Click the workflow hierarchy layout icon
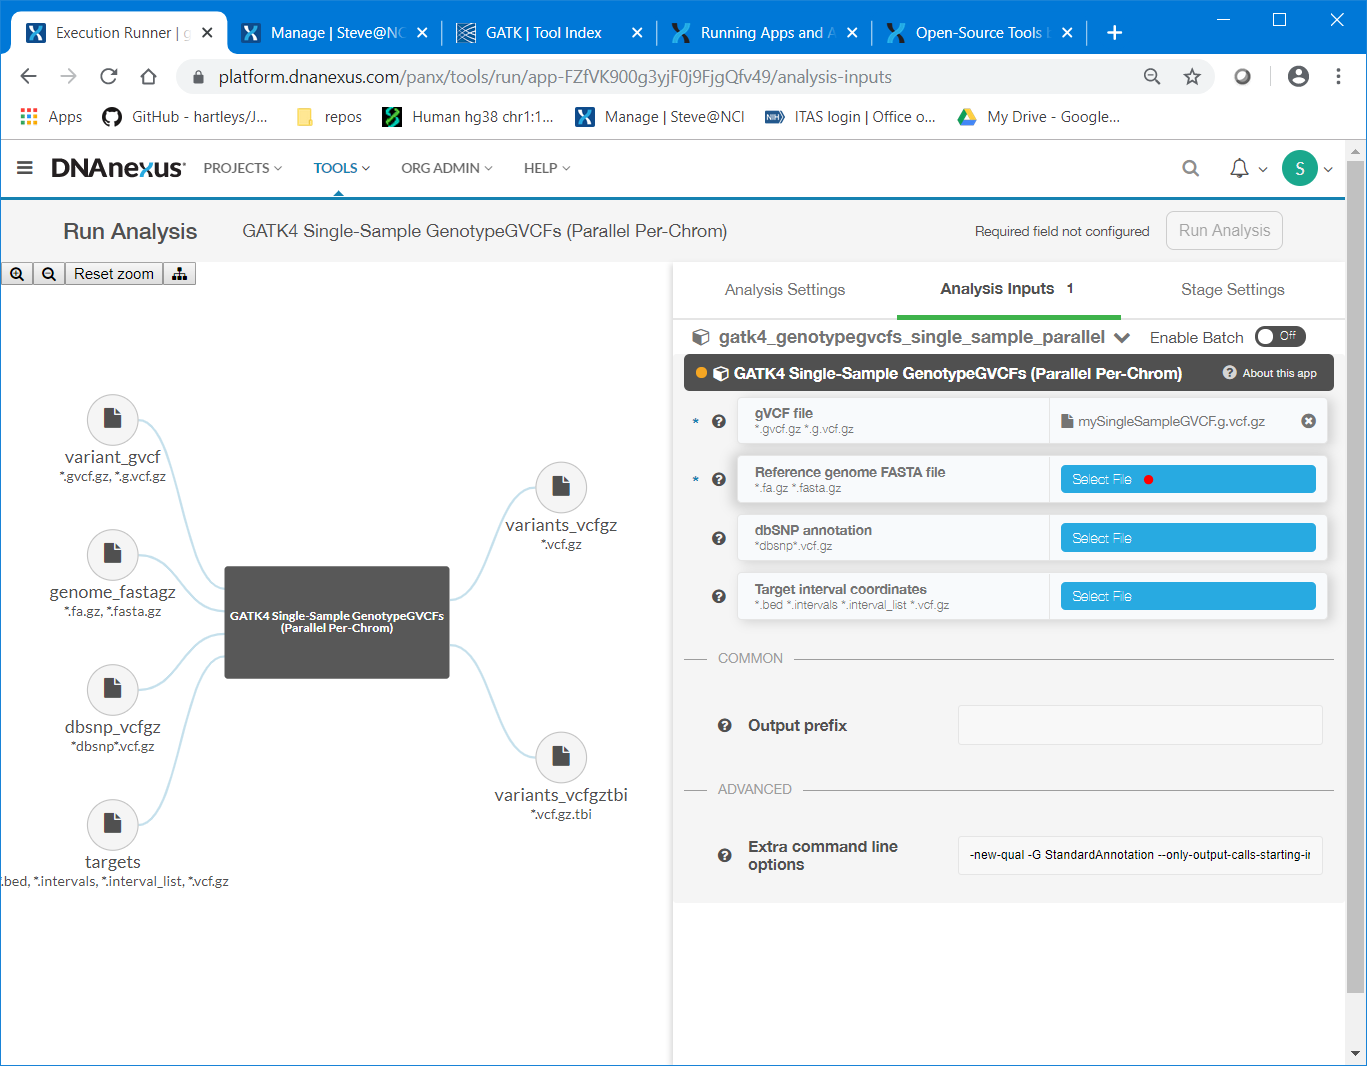The height and width of the screenshot is (1066, 1367). (x=180, y=274)
